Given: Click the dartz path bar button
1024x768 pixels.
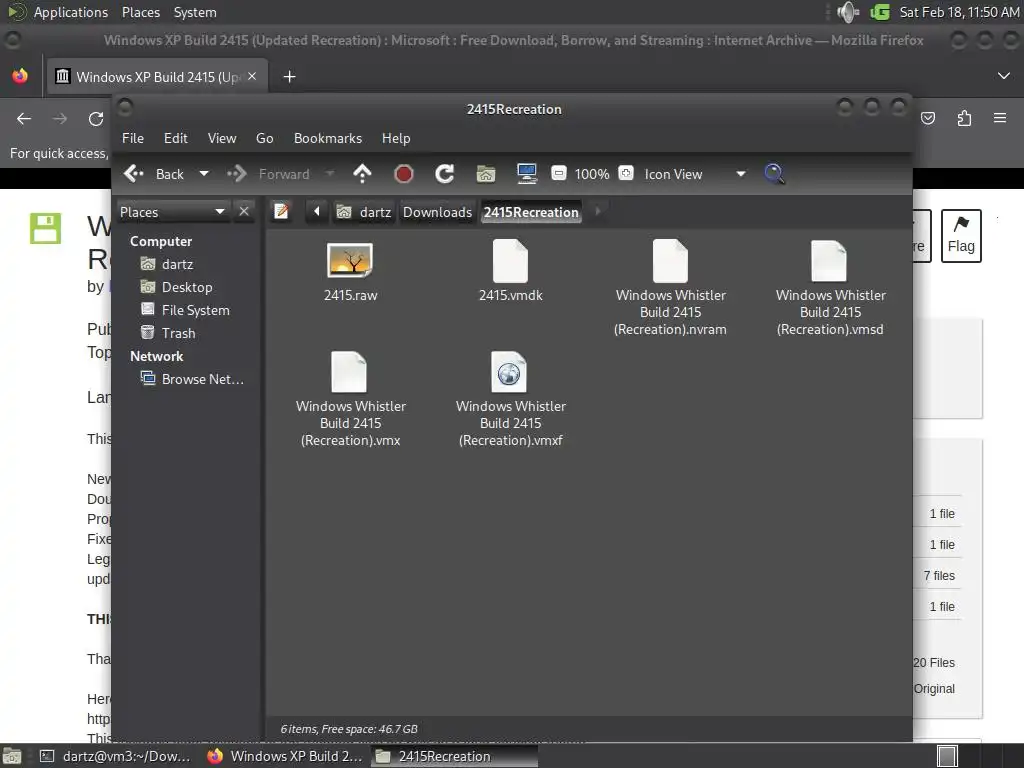Looking at the screenshot, I should click(364, 212).
